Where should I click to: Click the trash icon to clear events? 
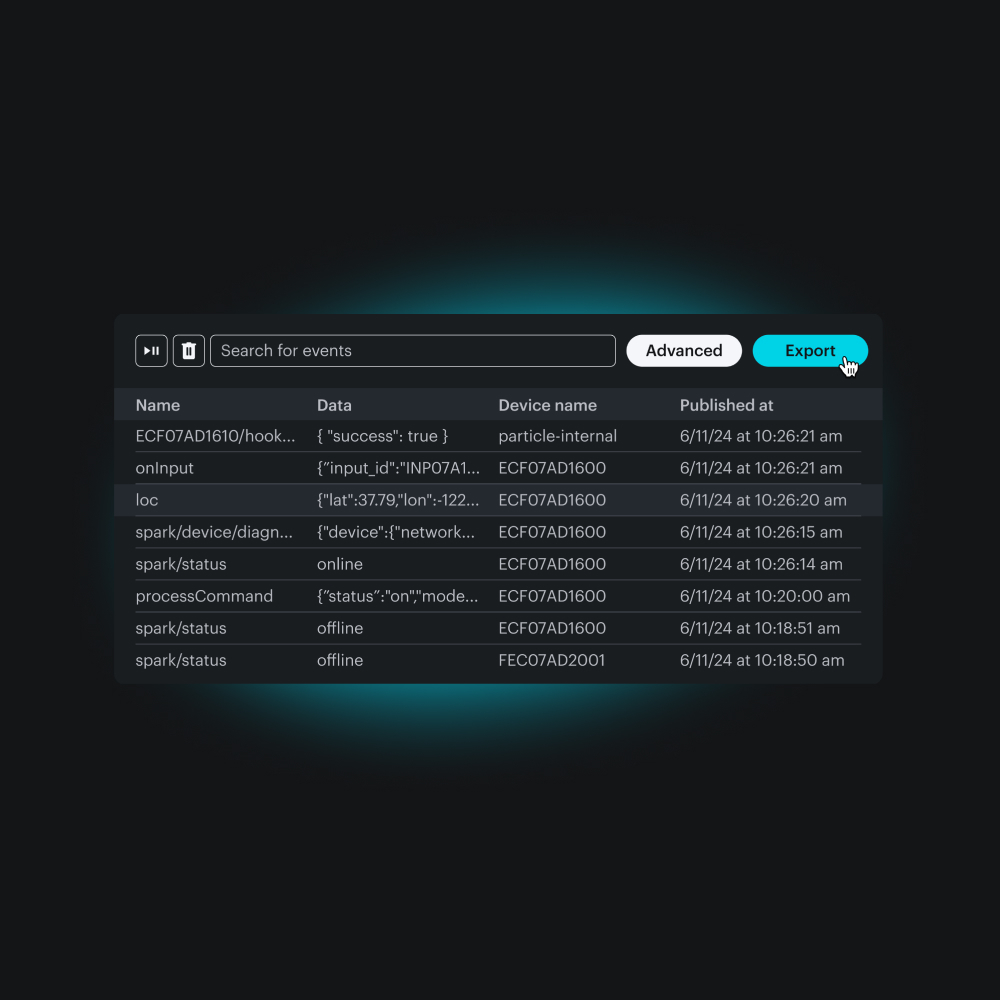pyautogui.click(x=188, y=350)
